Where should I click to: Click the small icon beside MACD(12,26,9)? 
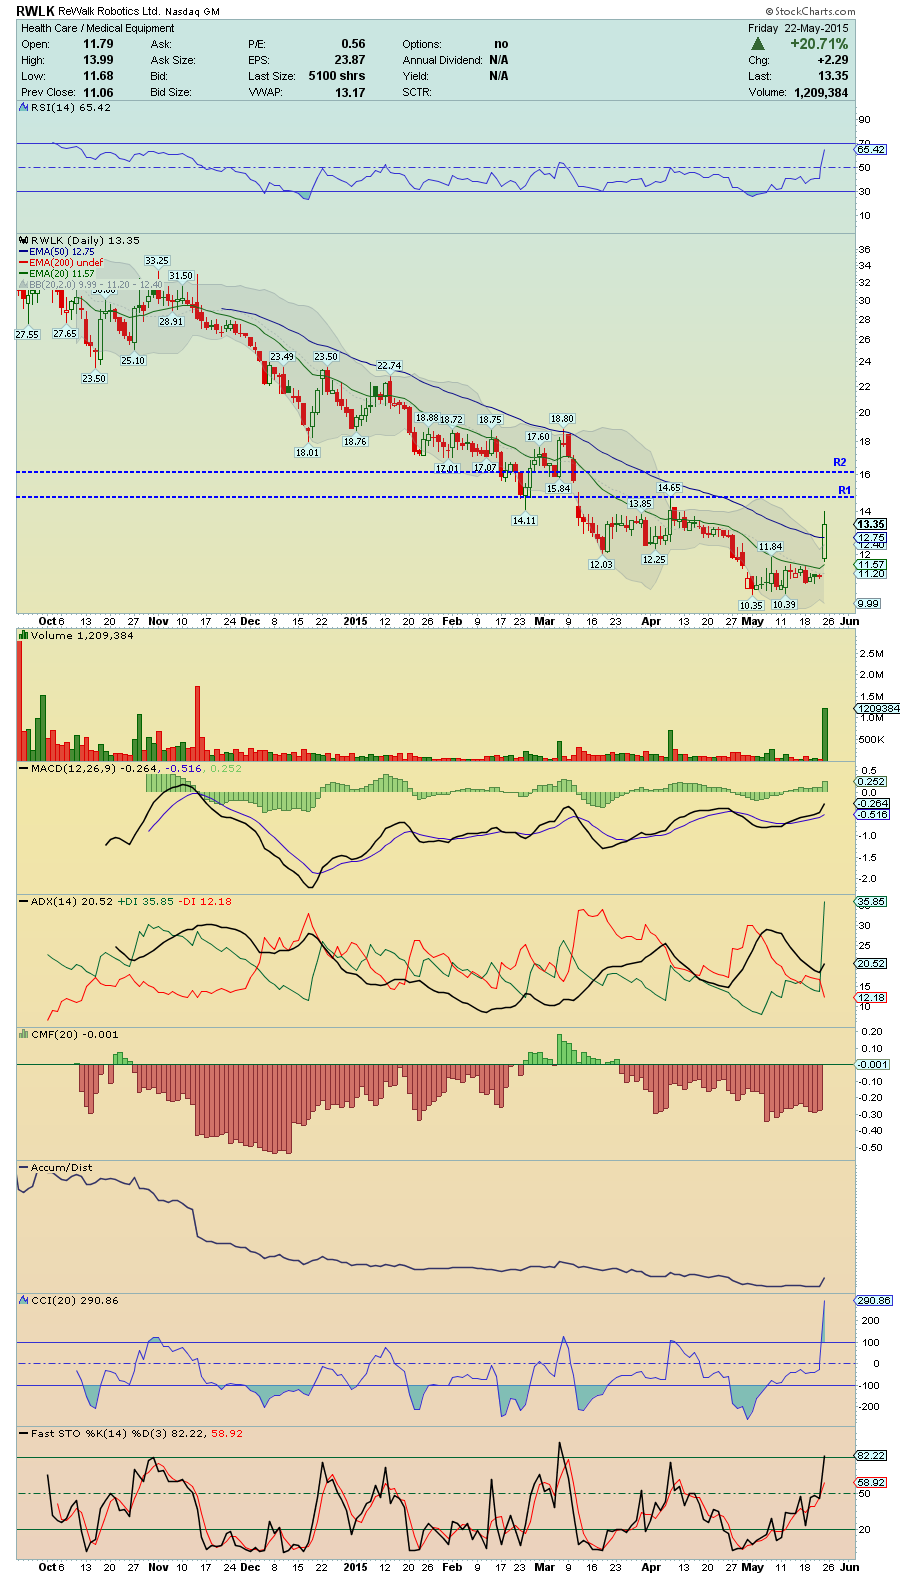[x=24, y=768]
